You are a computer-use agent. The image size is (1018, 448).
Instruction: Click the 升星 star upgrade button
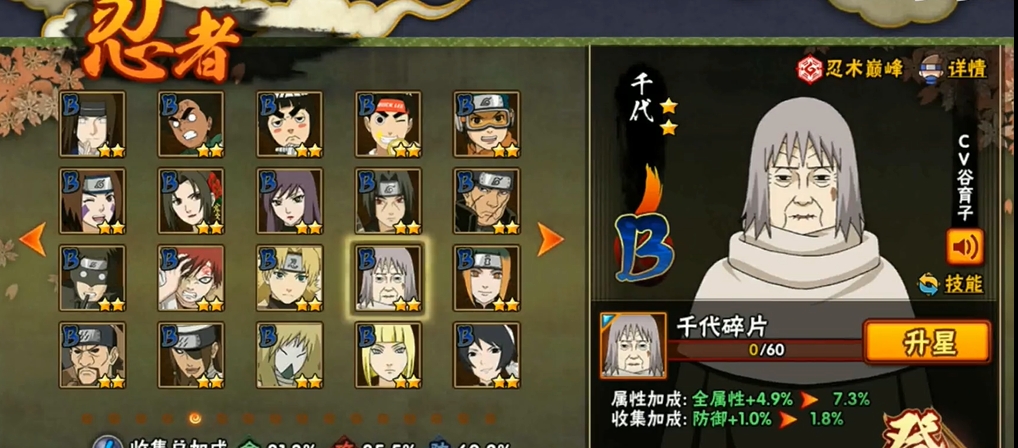pos(927,343)
